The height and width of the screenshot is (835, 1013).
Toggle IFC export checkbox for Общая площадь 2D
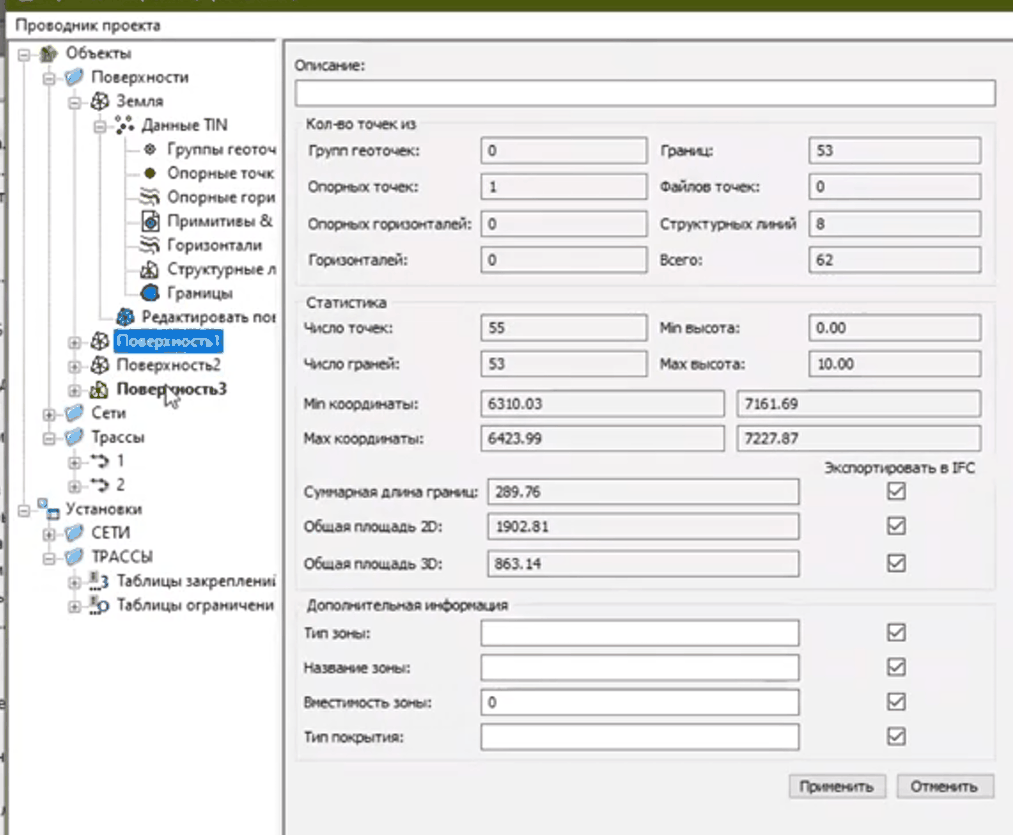pyautogui.click(x=896, y=526)
